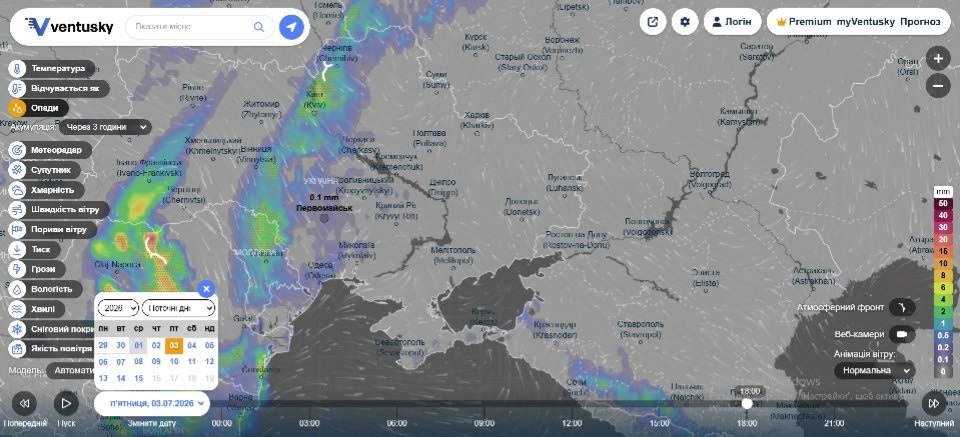Click the timeline handle at 18:00
The height and width of the screenshot is (437, 960).
(x=746, y=403)
